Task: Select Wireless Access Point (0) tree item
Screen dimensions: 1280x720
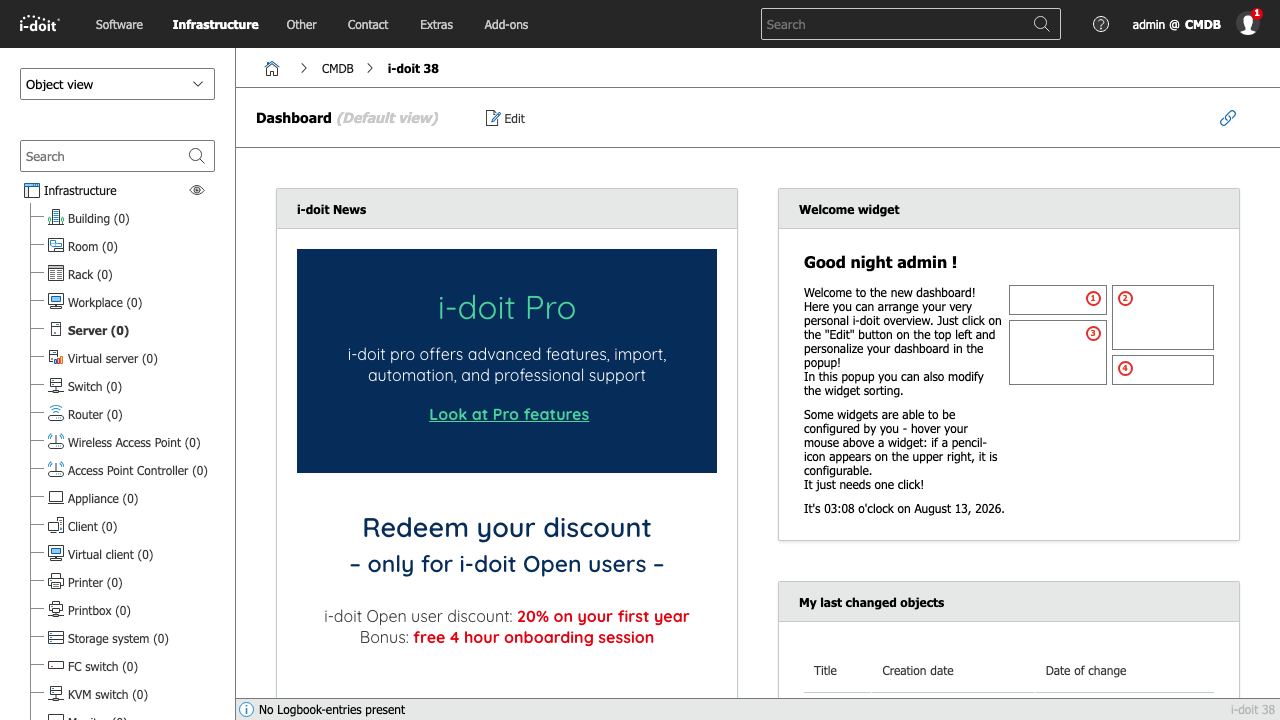Action: coord(134,442)
